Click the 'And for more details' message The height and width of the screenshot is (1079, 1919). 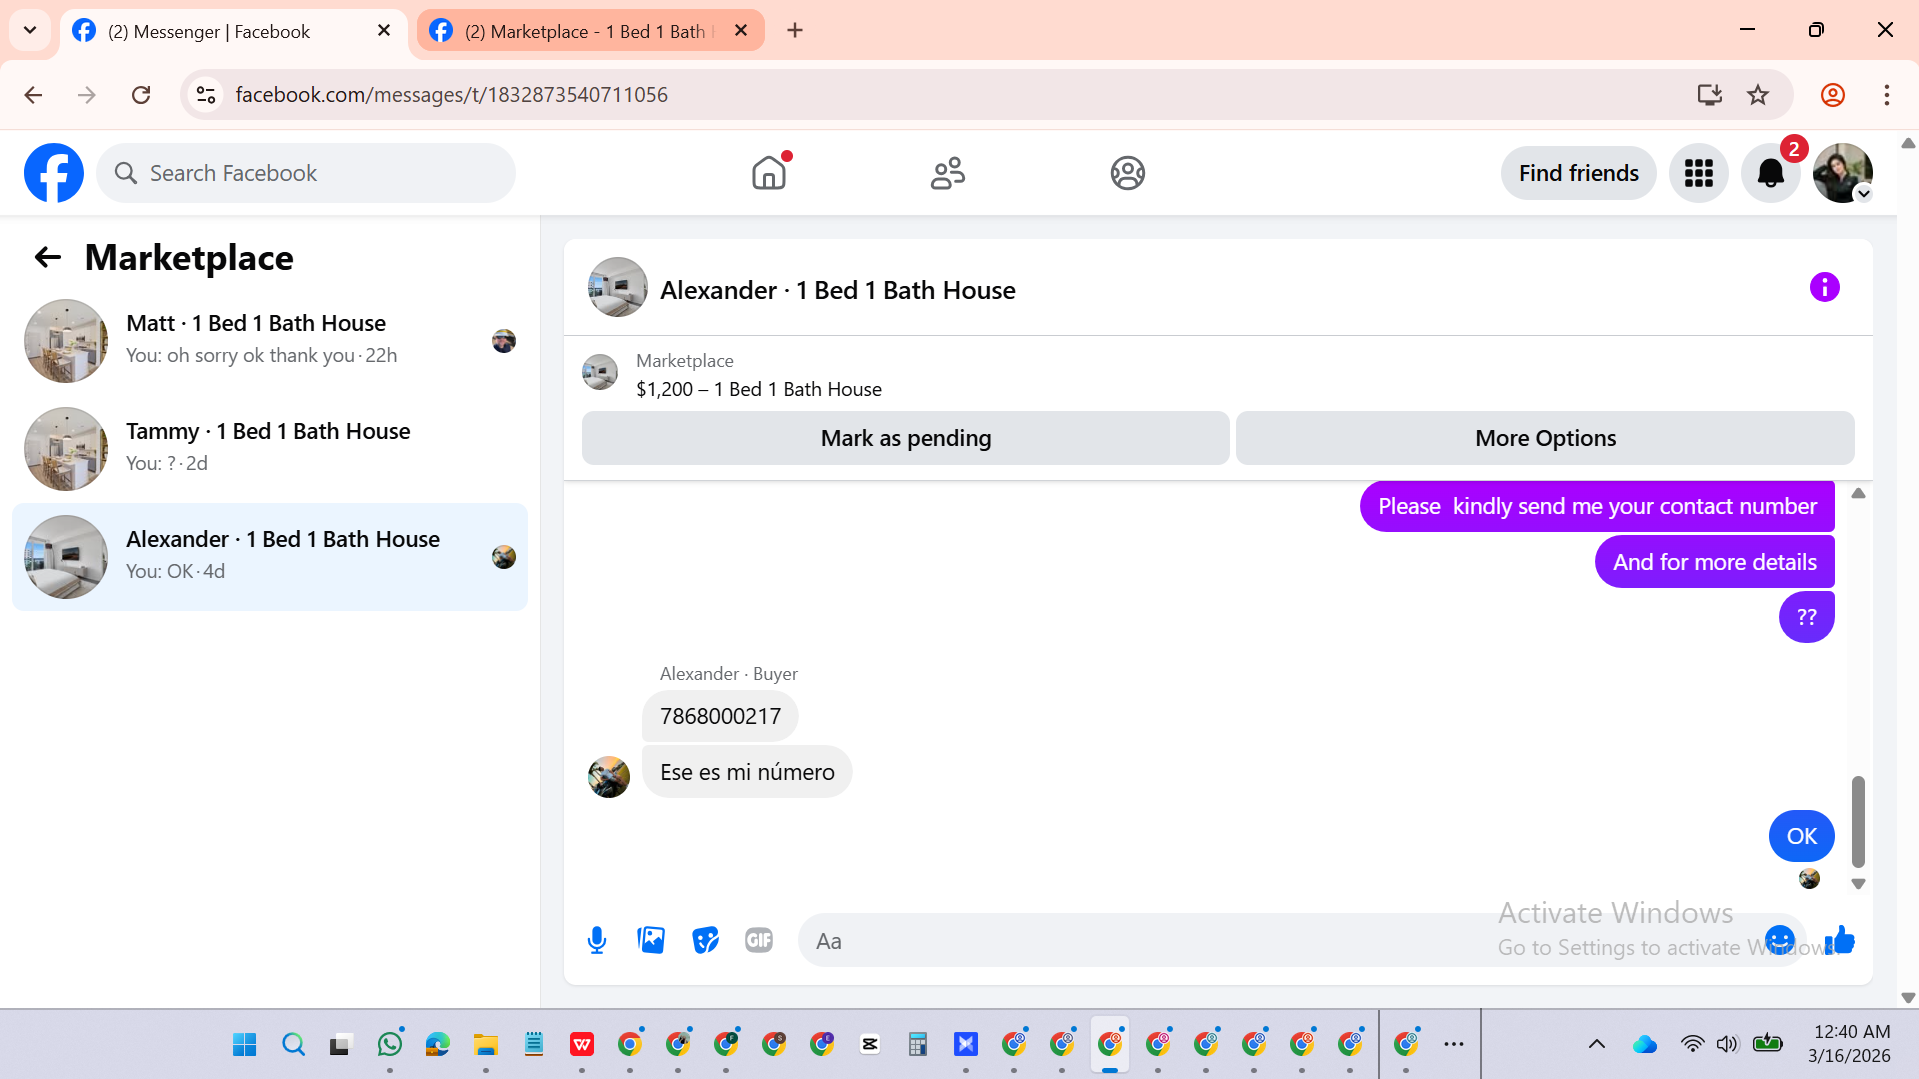coord(1714,562)
